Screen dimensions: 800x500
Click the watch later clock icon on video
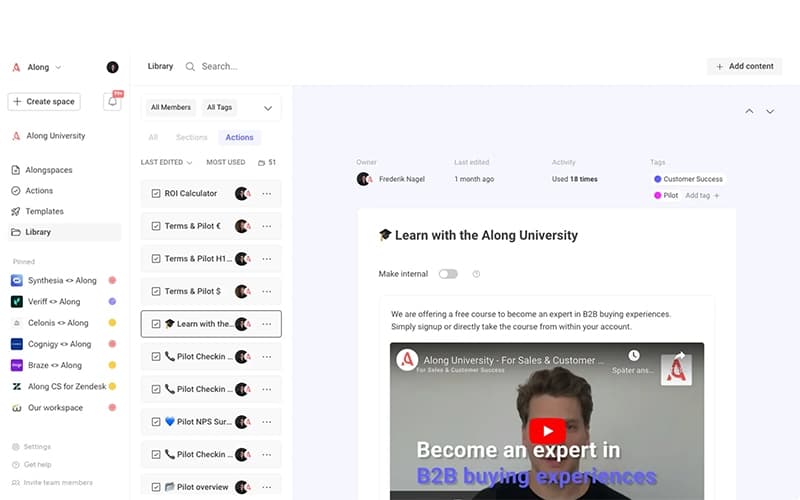pos(634,355)
